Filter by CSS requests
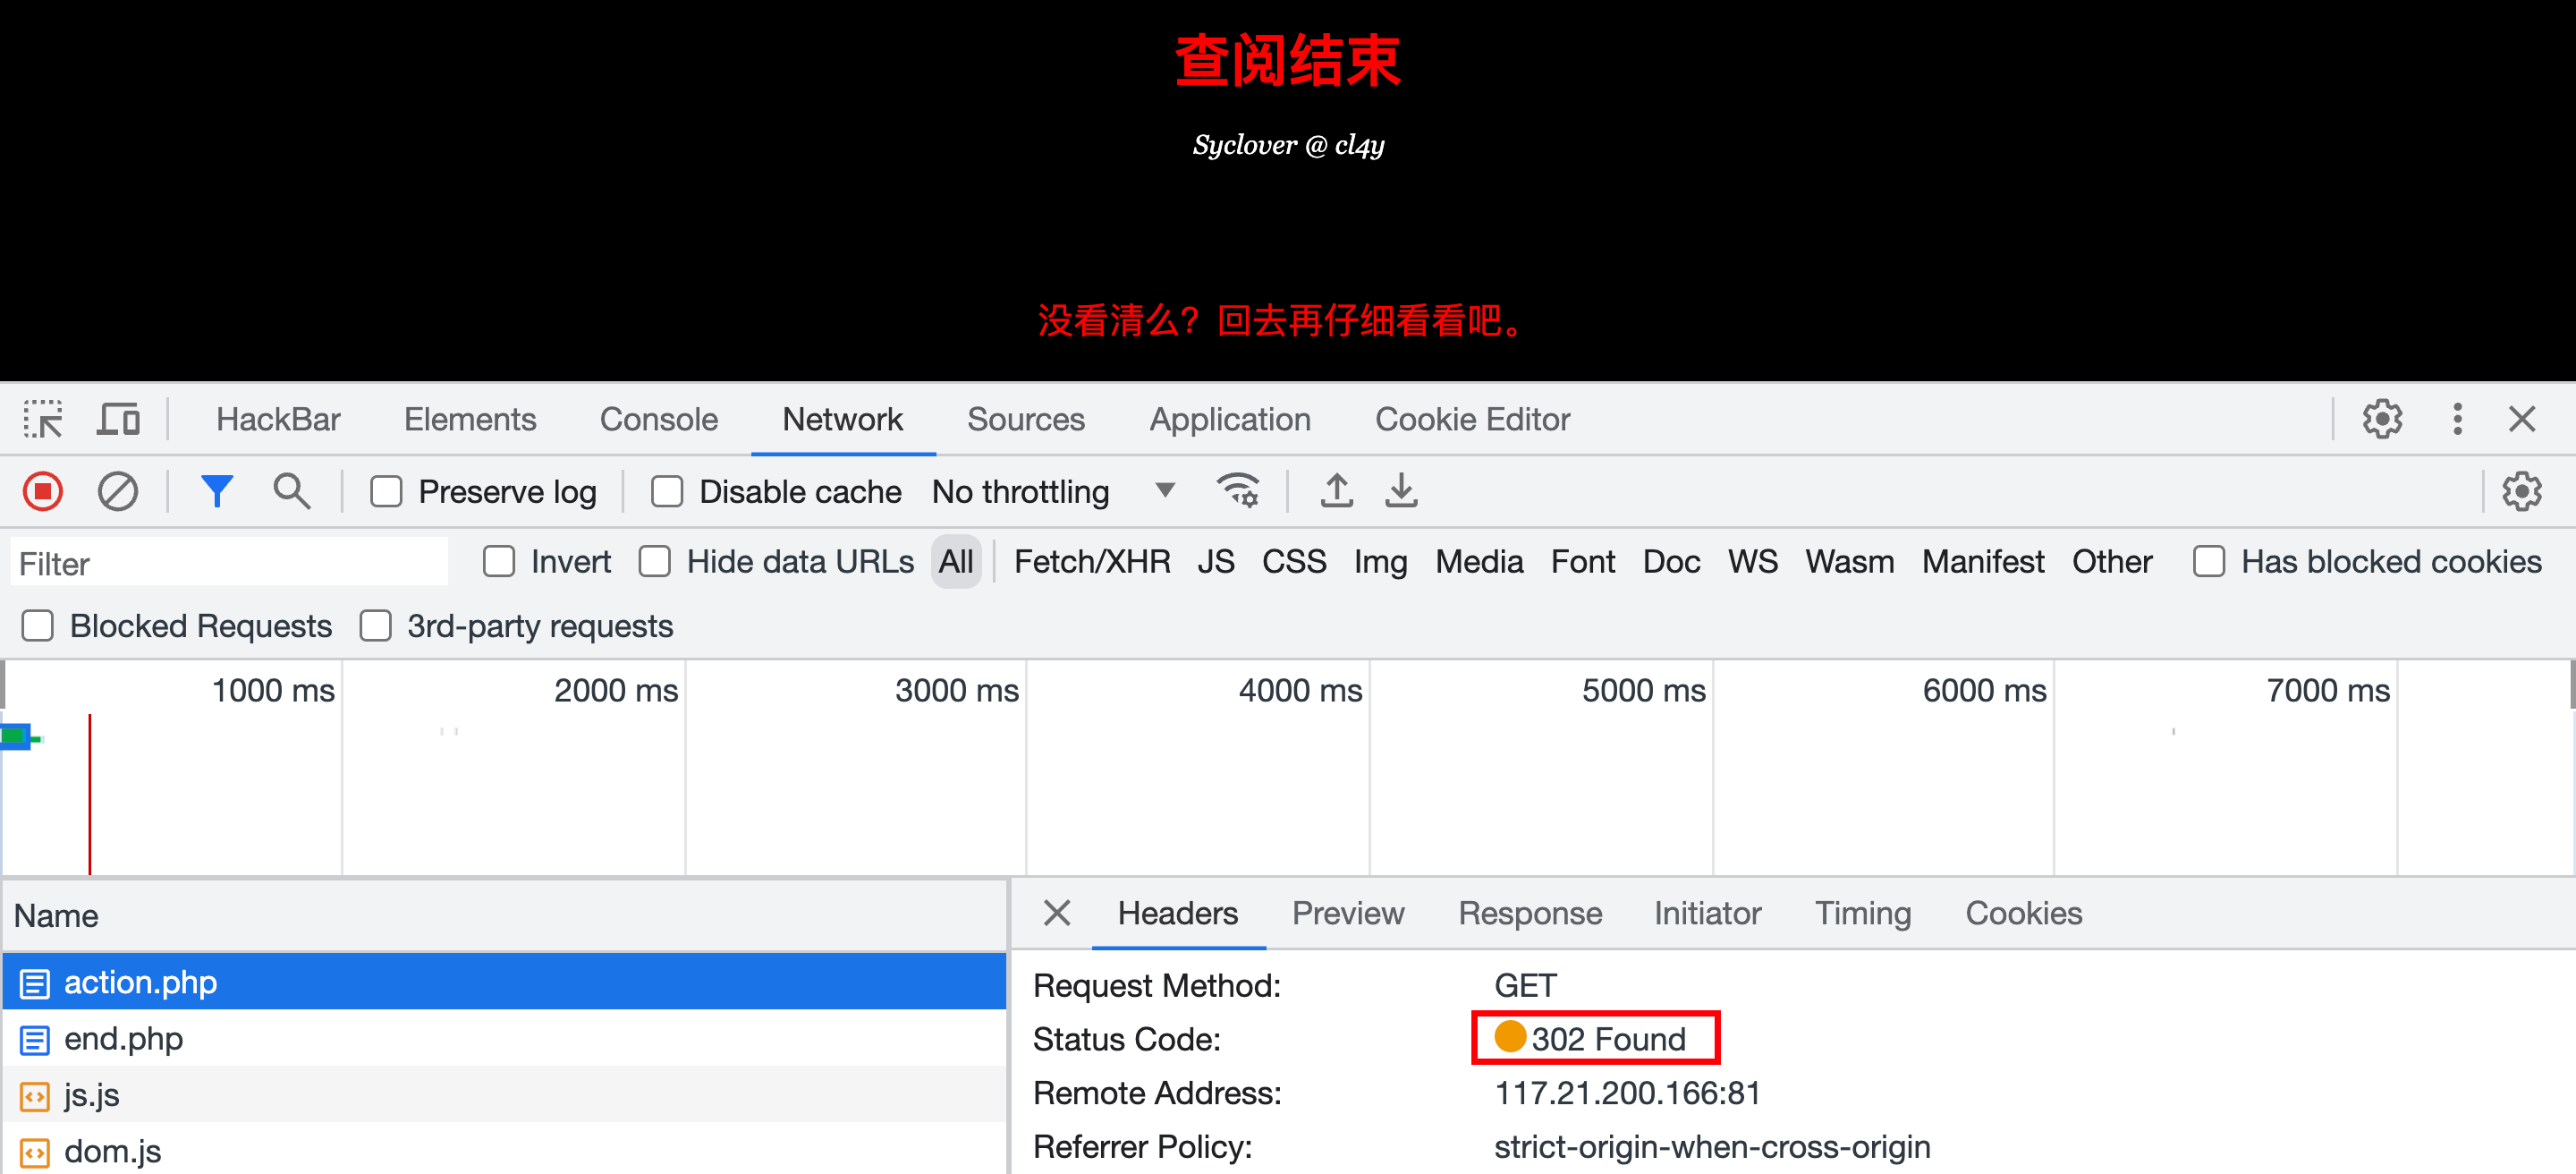This screenshot has height=1174, width=2576. (x=1293, y=561)
